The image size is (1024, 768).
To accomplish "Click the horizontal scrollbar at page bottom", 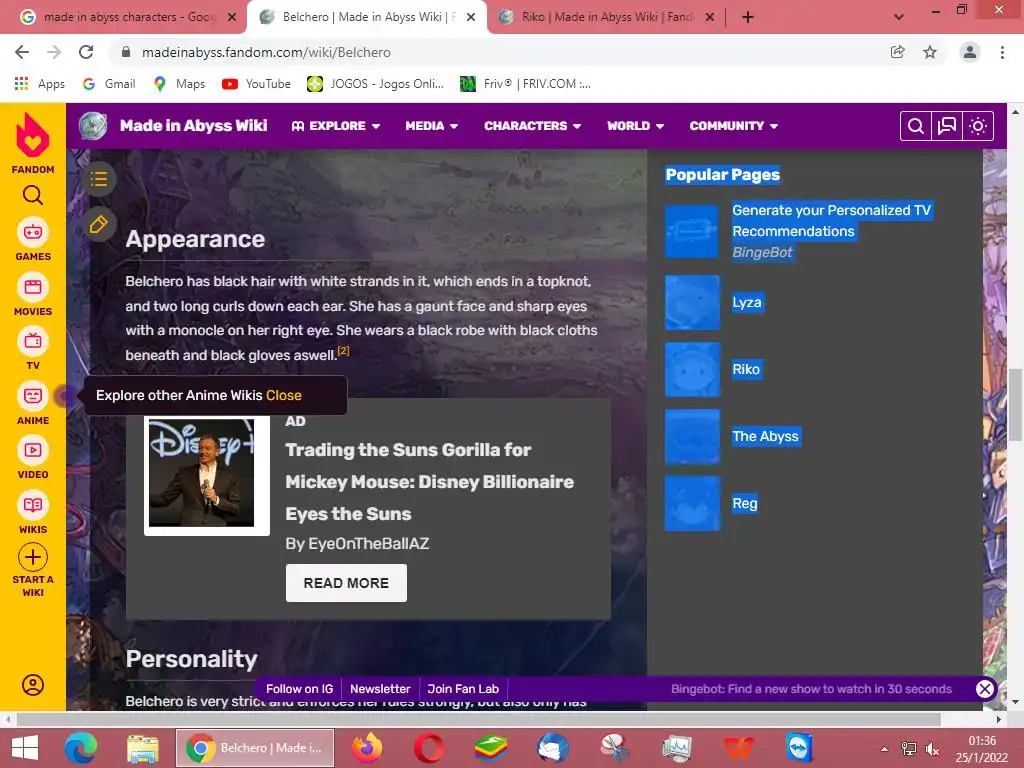I will (478, 719).
